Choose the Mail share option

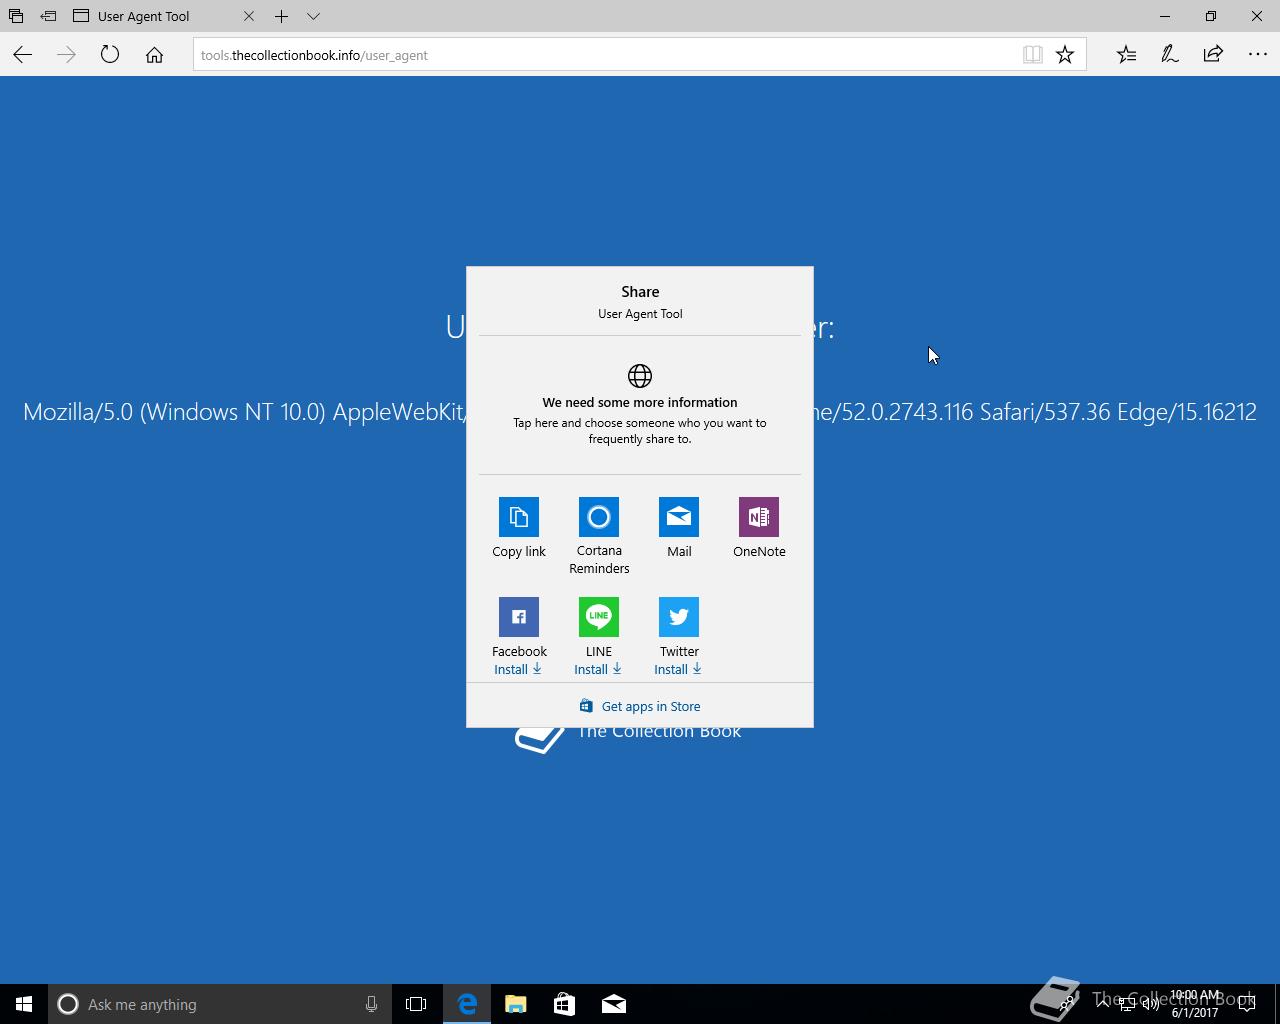(679, 517)
